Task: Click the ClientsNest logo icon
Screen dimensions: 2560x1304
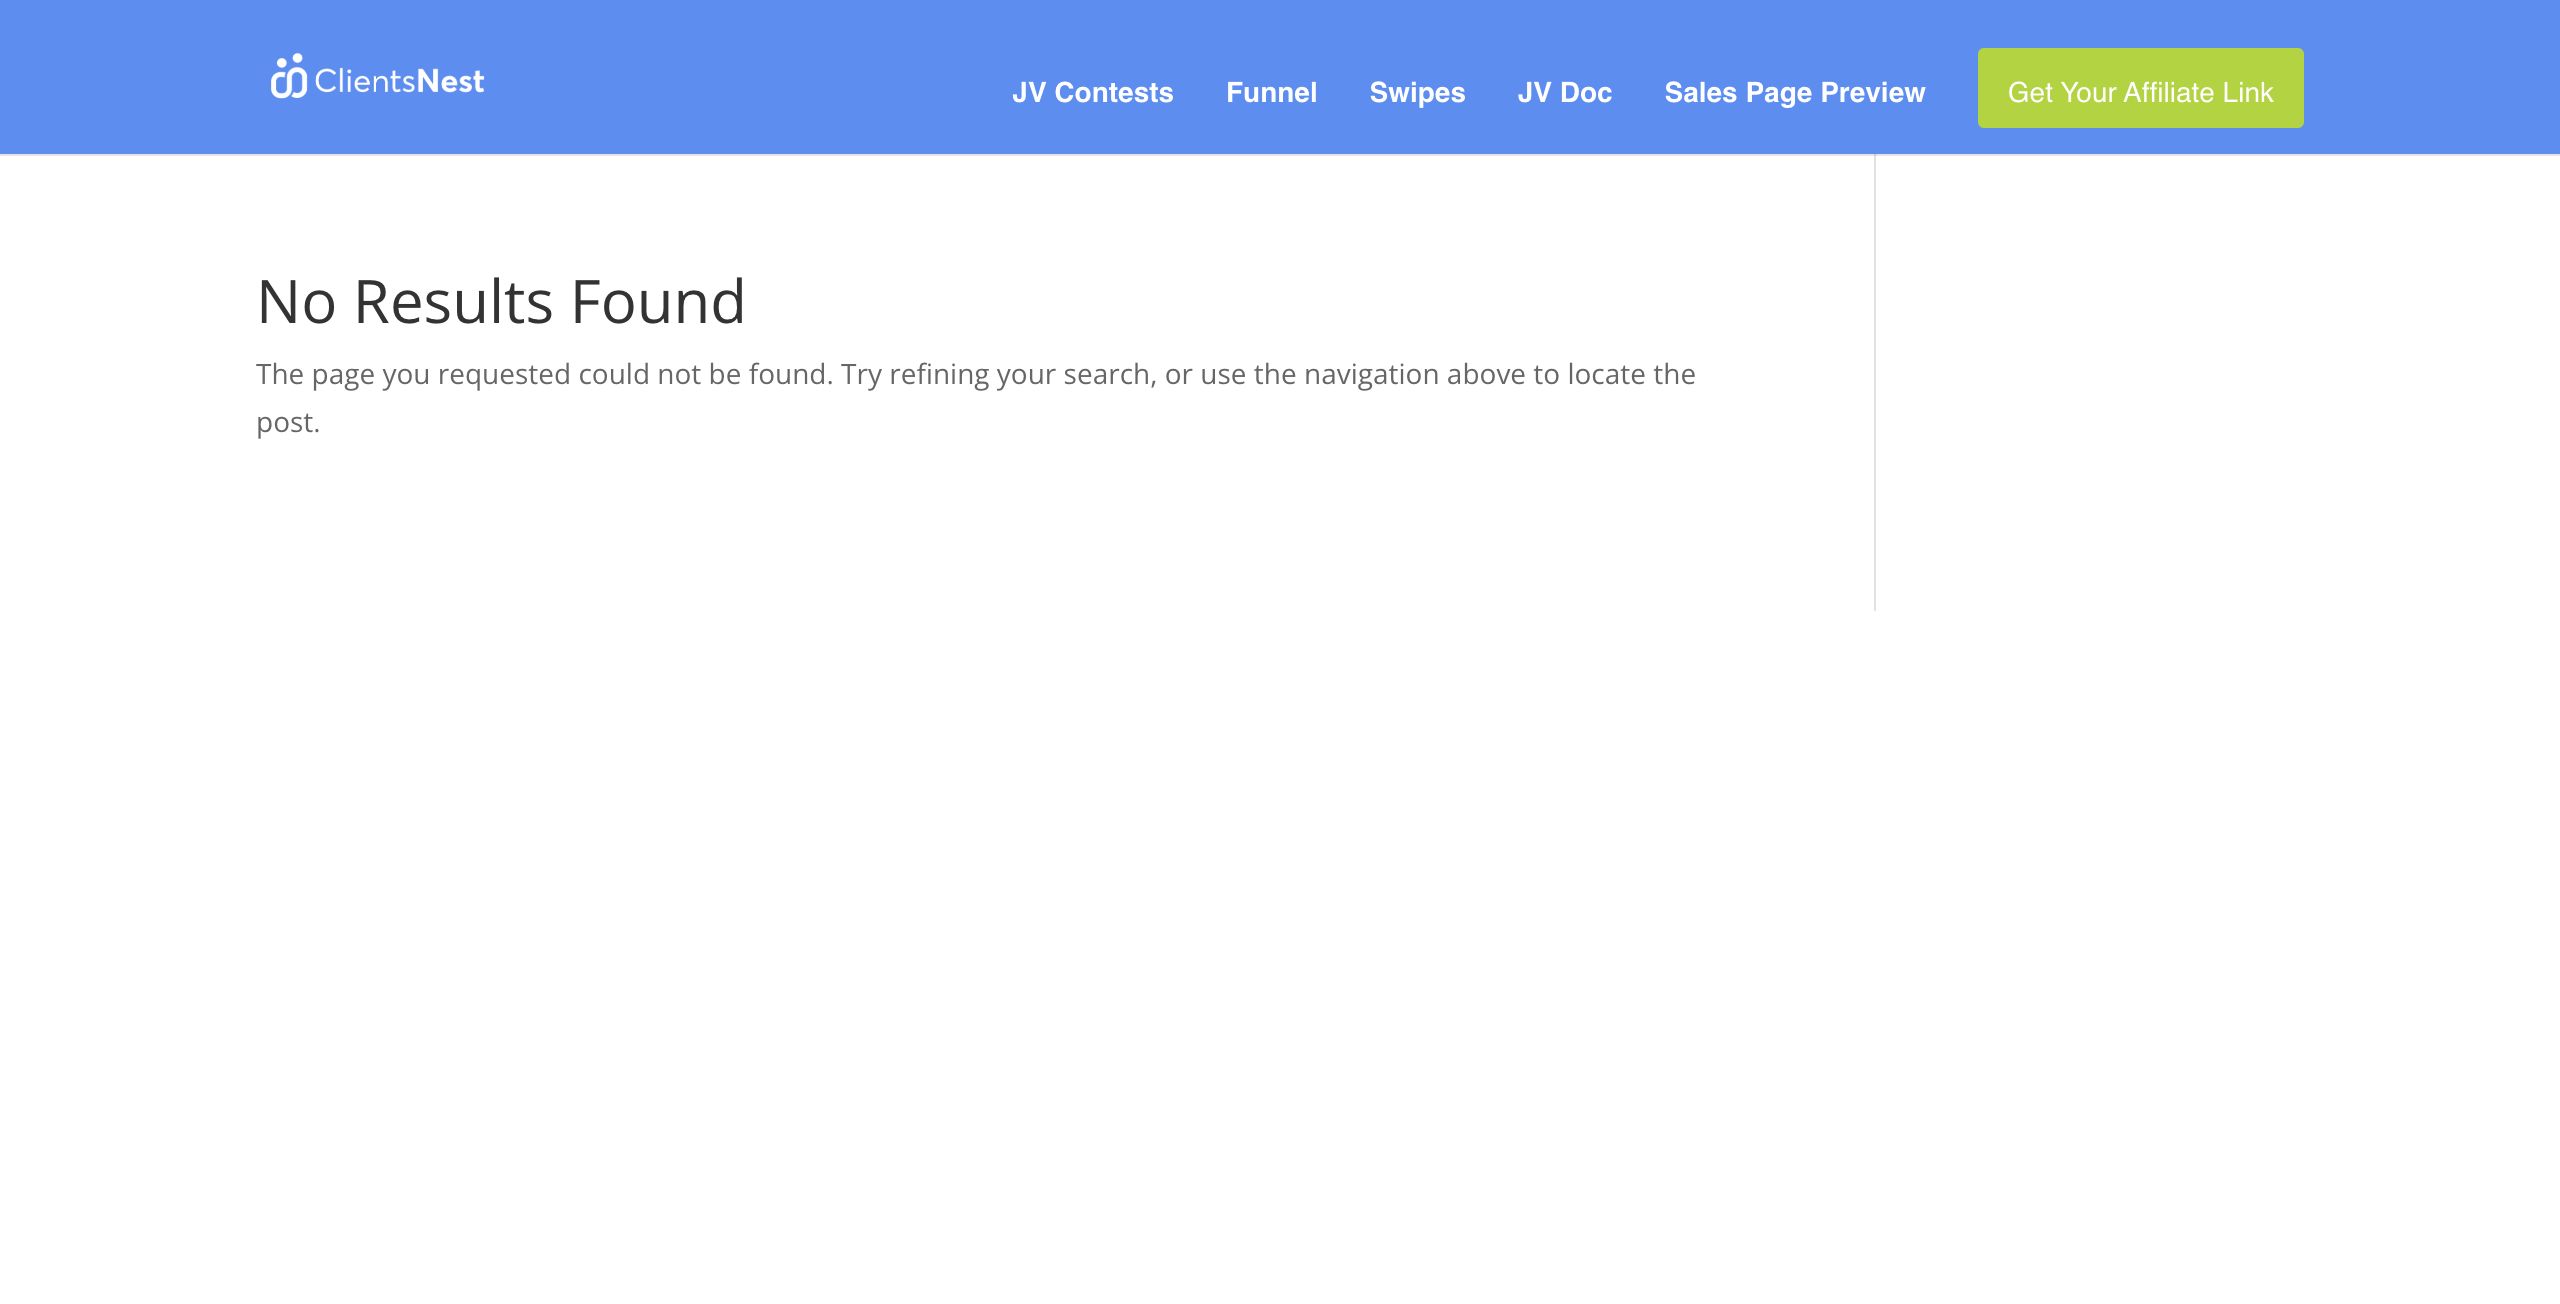Action: coord(288,77)
